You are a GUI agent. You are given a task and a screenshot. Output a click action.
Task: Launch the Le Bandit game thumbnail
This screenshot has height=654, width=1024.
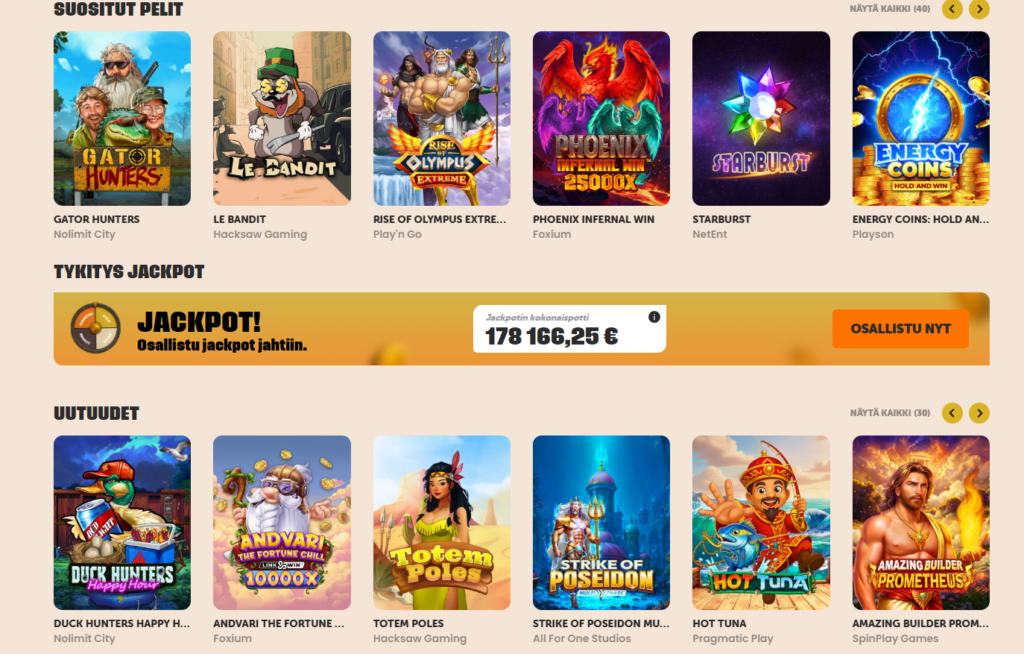click(x=282, y=118)
